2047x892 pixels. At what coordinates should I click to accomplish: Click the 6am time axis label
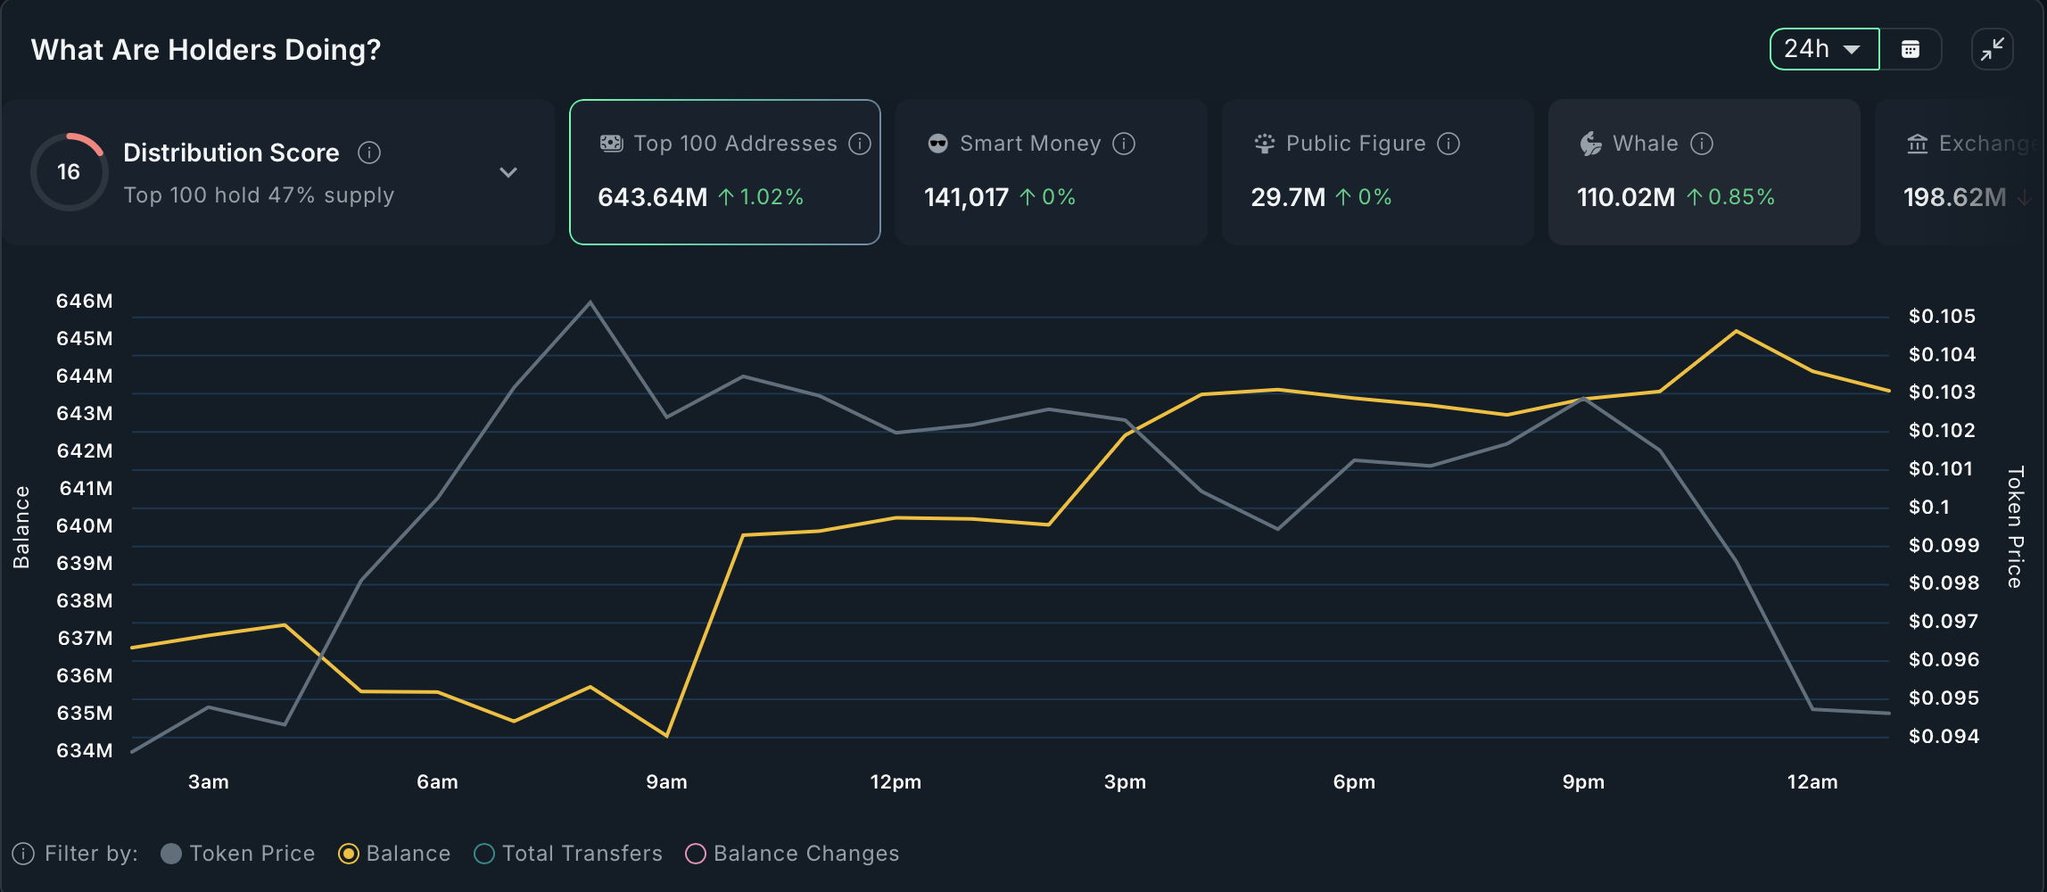(x=437, y=782)
